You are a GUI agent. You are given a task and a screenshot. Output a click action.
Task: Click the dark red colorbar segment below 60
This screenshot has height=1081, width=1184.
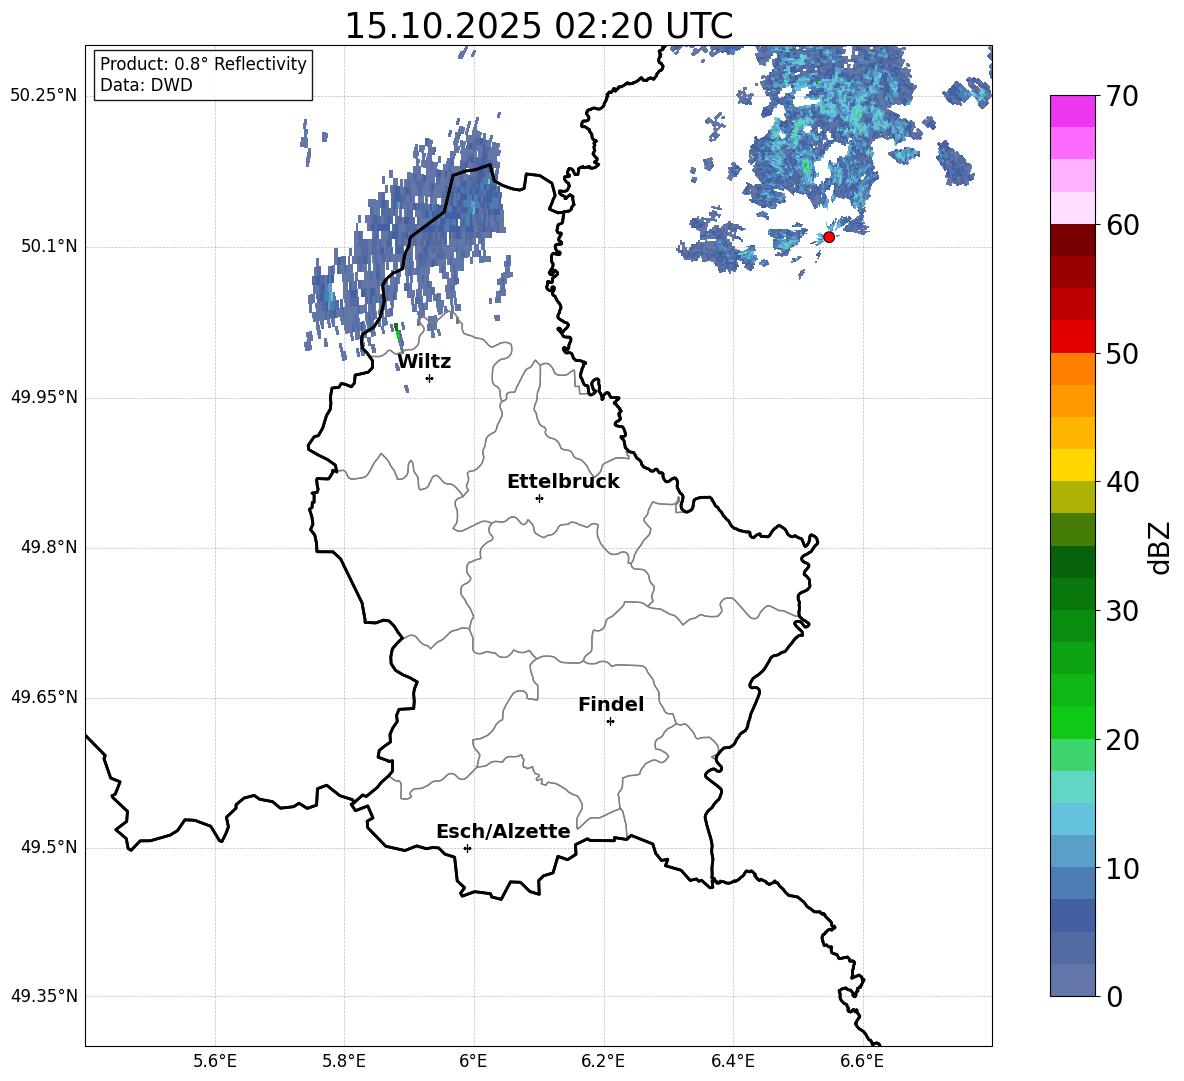click(x=1073, y=240)
